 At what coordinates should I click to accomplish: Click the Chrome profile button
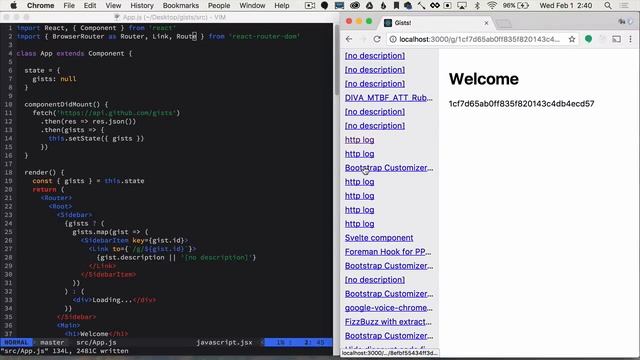point(625,21)
